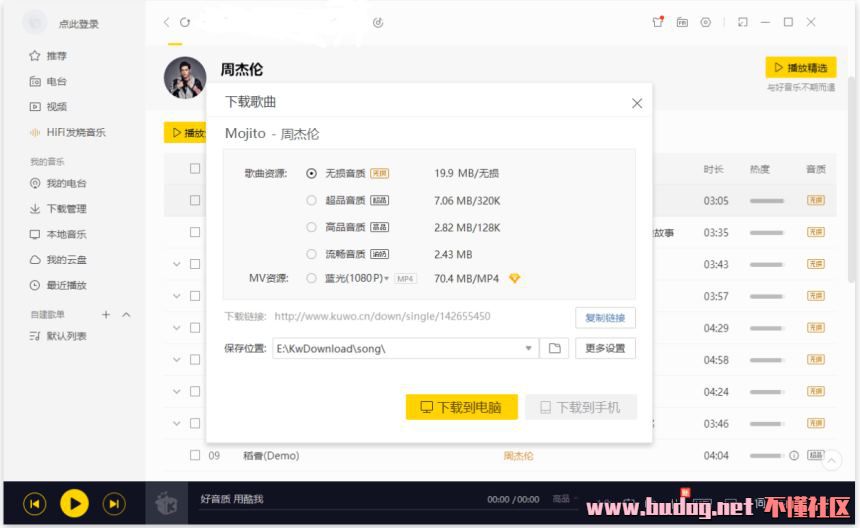Check the box for 稻香(Demo) row
The image size is (860, 528).
pos(195,455)
